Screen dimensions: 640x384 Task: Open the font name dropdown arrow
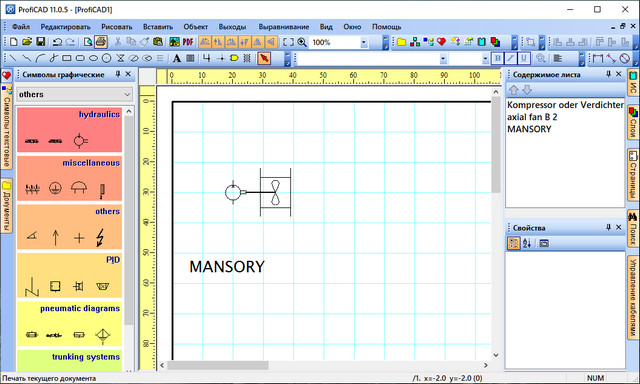pyautogui.click(x=443, y=59)
